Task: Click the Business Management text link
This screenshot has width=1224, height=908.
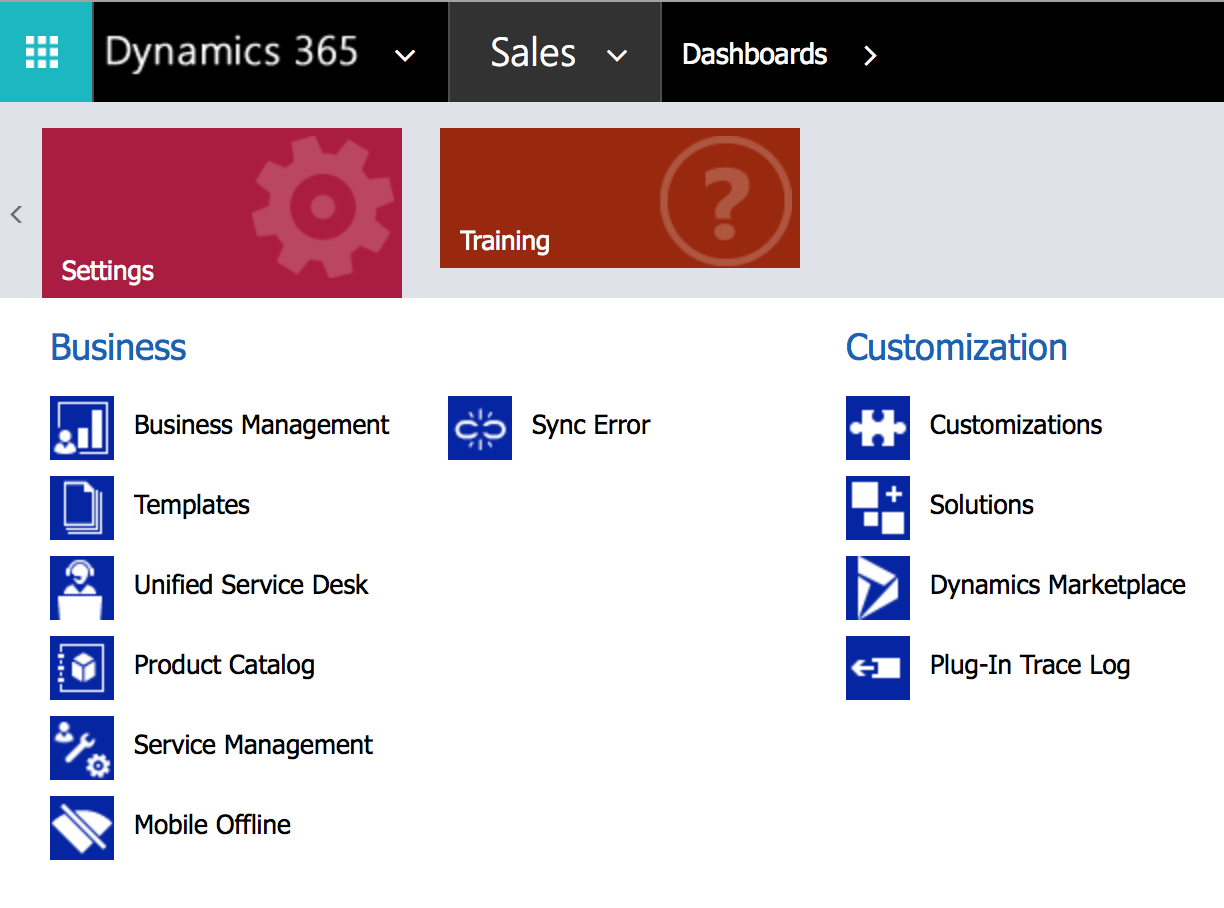Action: coord(261,425)
